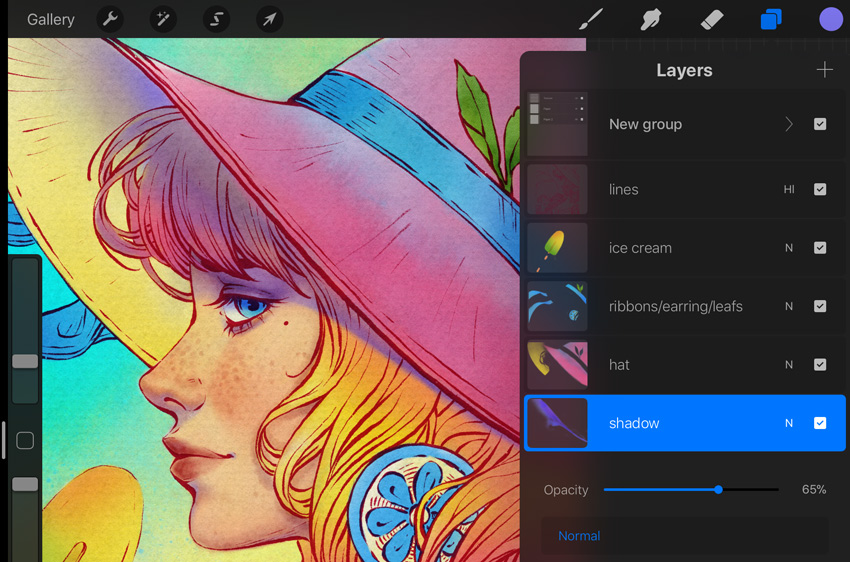Viewport: 850px width, 562px height.
Task: Add a new layer with plus icon
Action: tap(825, 69)
